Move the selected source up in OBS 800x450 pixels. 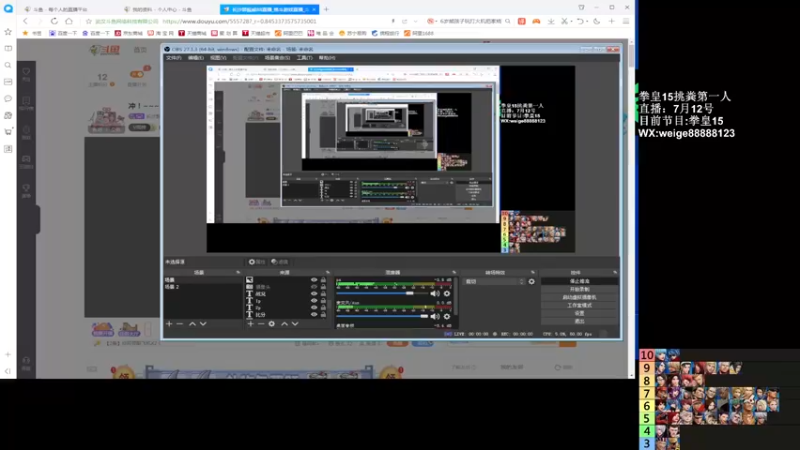[x=284, y=324]
